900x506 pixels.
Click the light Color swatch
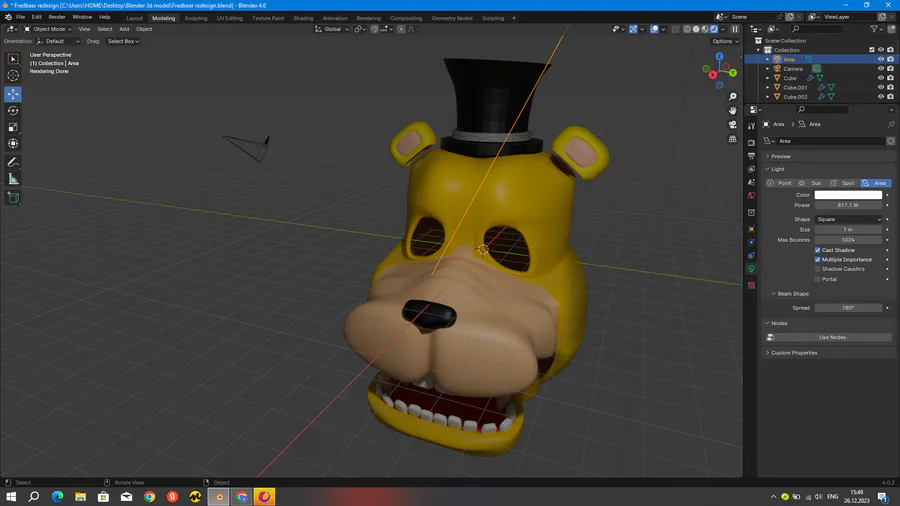coord(848,195)
